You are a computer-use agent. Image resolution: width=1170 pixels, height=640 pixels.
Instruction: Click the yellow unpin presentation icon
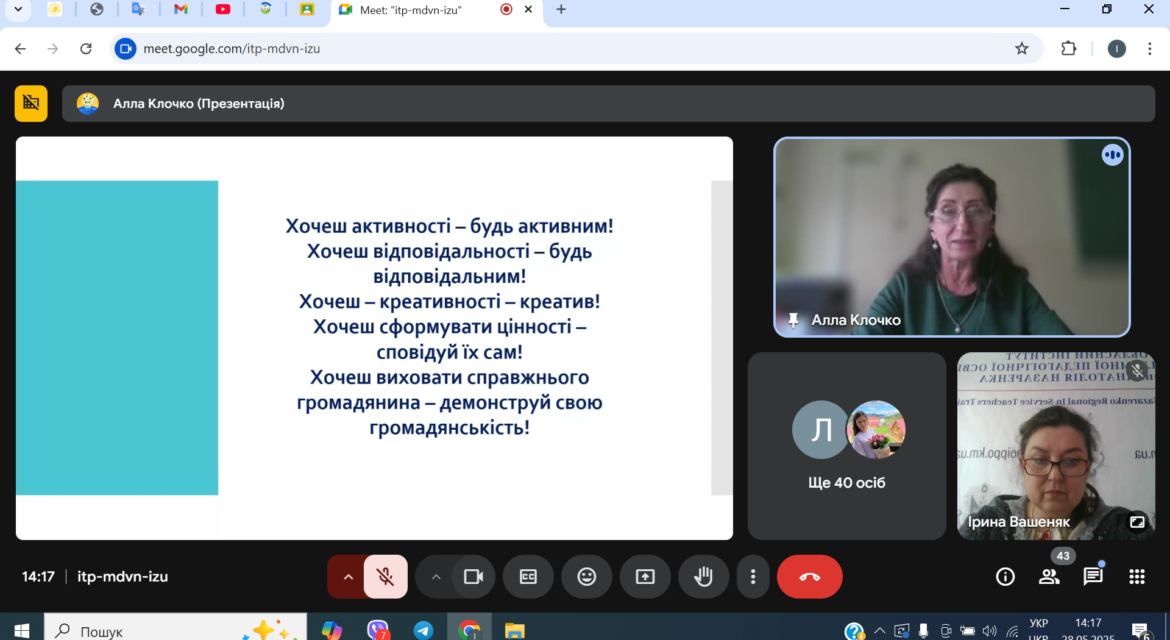tap(31, 104)
